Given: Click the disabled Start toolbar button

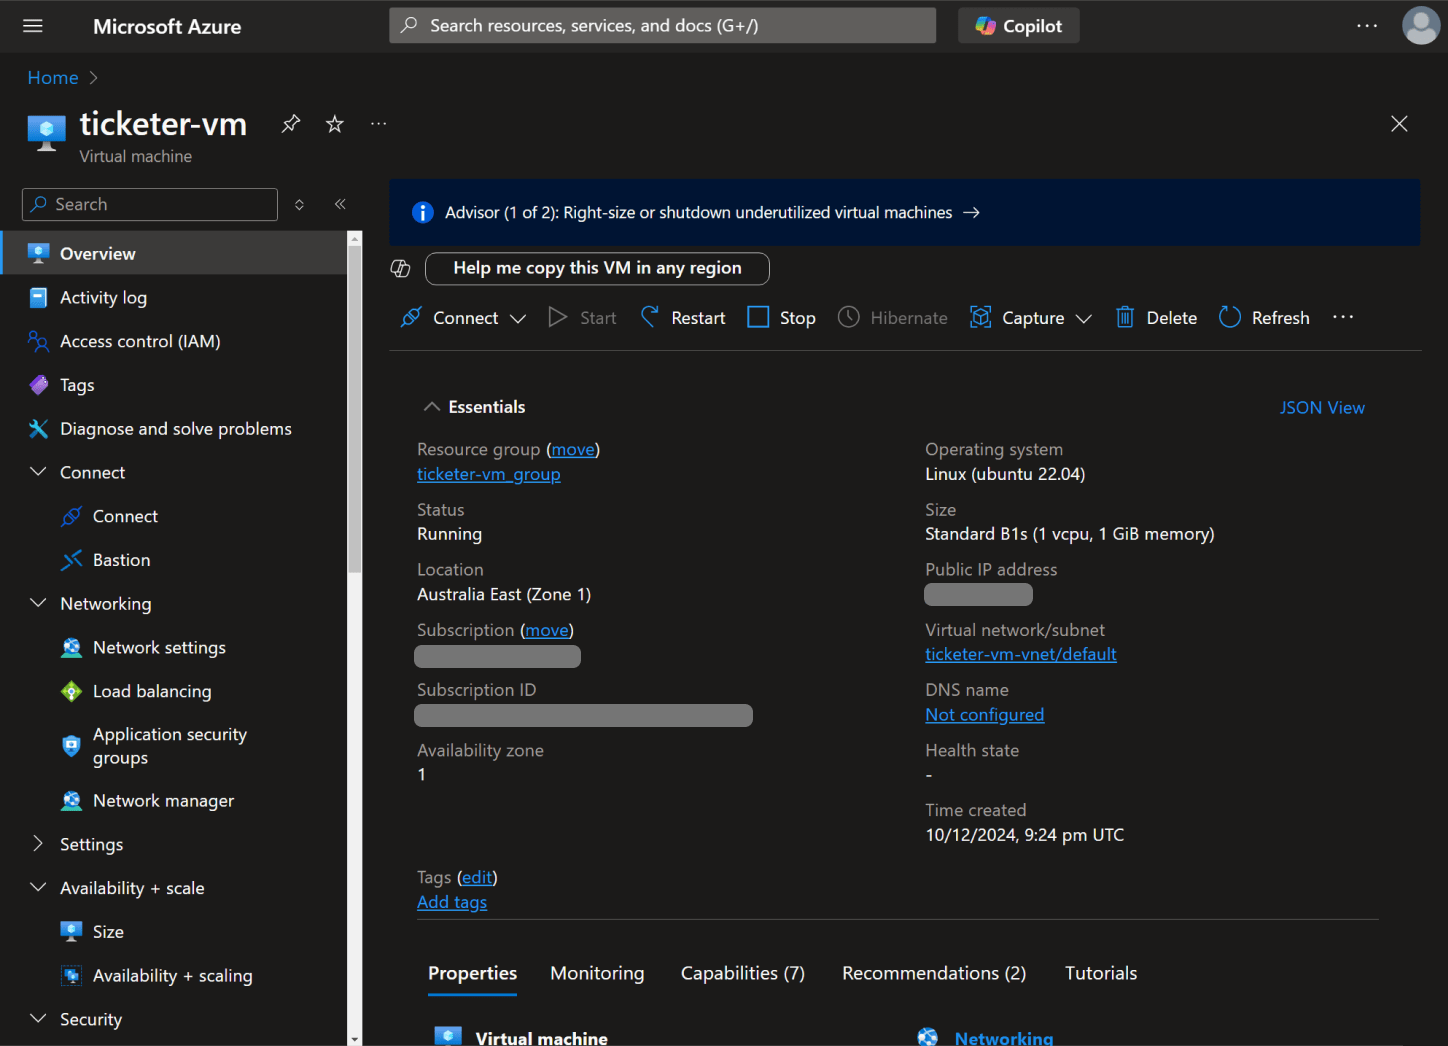Looking at the screenshot, I should pyautogui.click(x=582, y=318).
